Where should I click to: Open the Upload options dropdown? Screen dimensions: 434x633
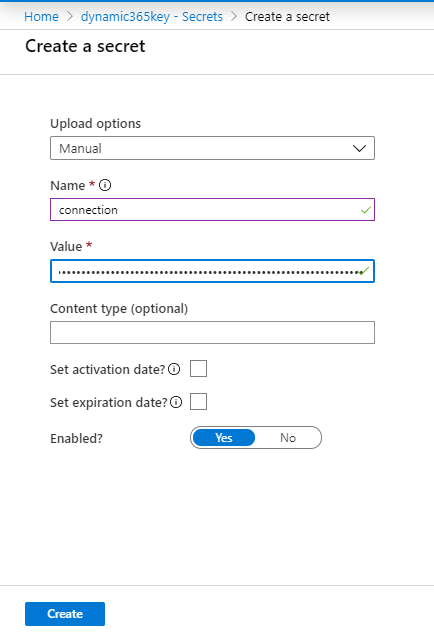pos(212,148)
